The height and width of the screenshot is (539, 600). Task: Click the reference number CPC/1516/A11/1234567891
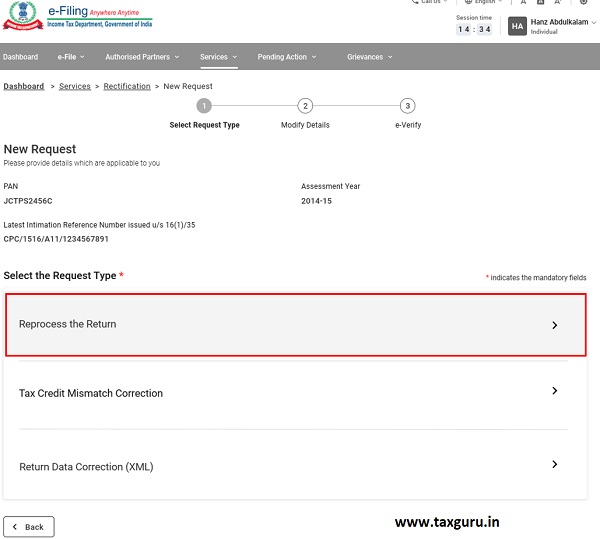56,239
